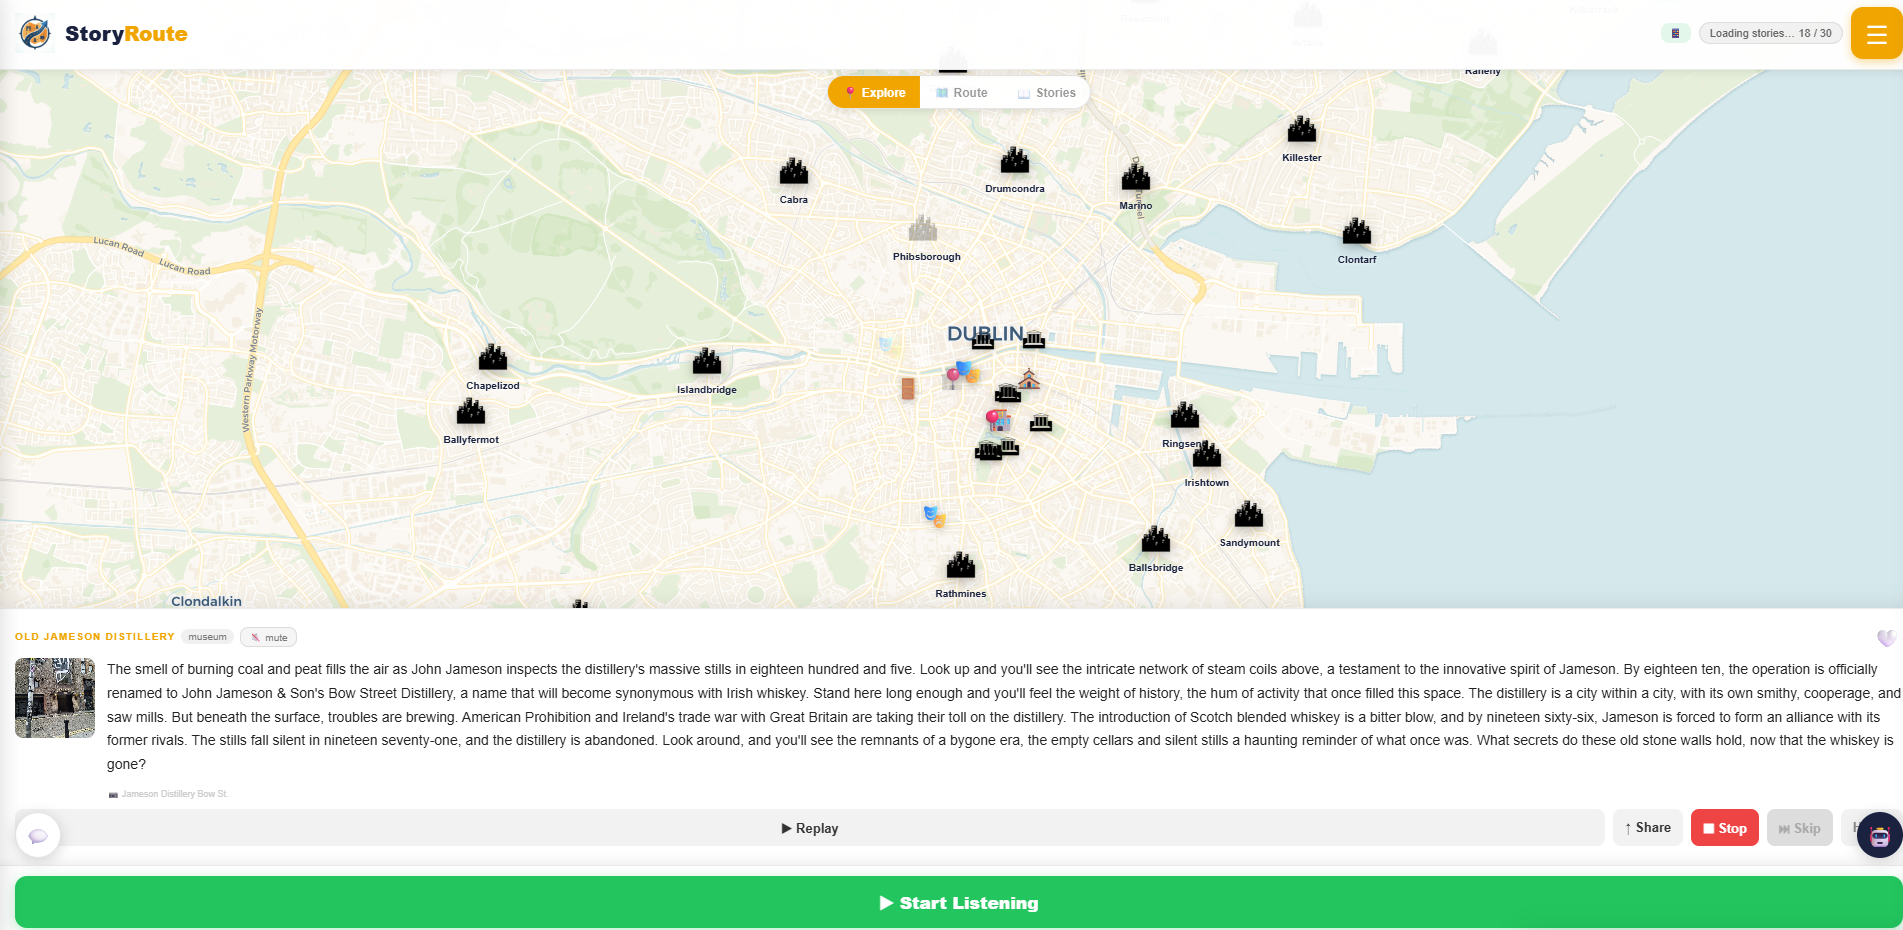Viewport: 1903px width, 930px height.
Task: Click the Loading stories progress pill
Action: 1770,33
